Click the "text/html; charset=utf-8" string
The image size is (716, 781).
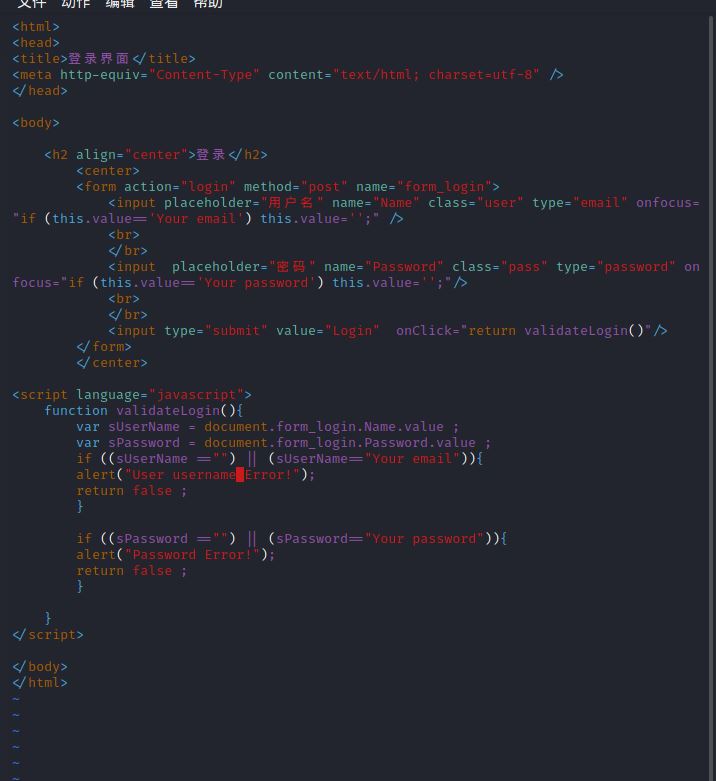point(436,75)
